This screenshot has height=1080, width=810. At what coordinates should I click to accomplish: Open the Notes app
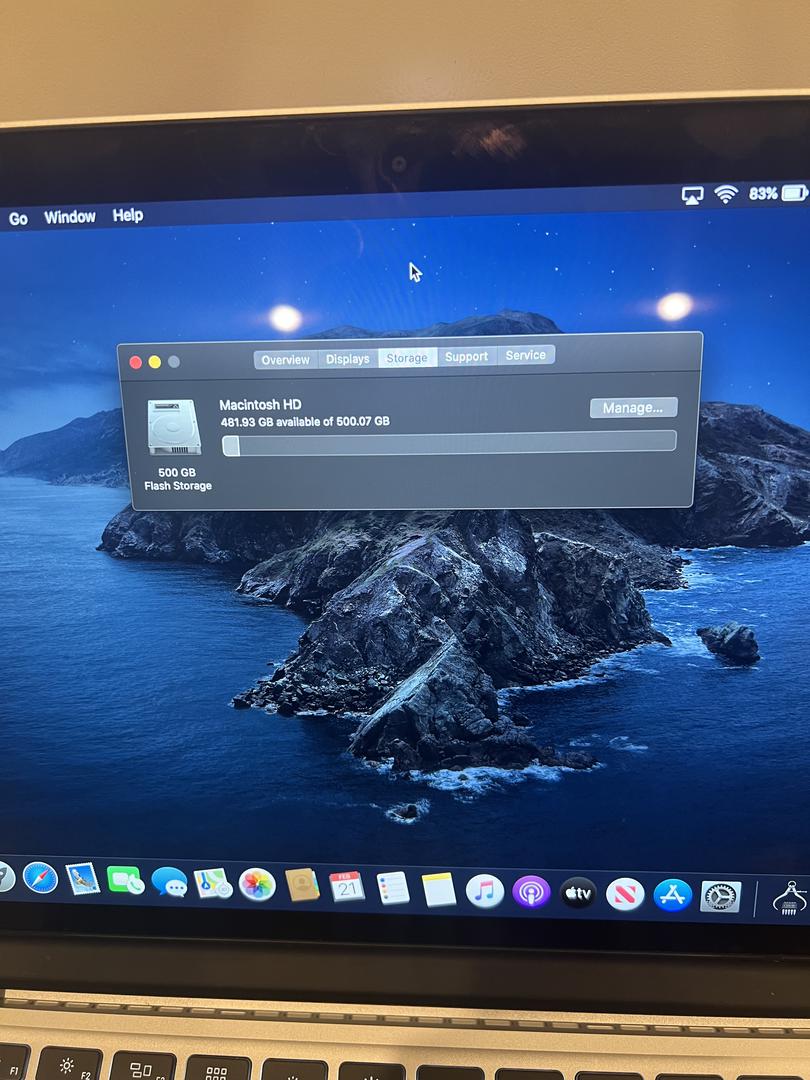click(439, 890)
